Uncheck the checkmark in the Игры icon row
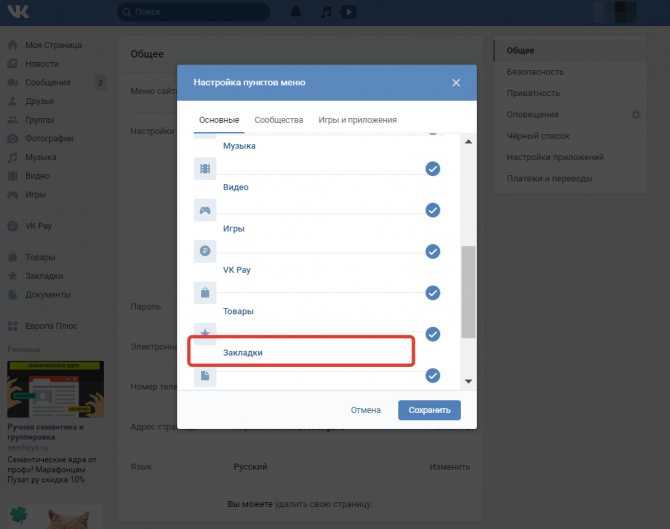670x529 pixels. tap(432, 210)
